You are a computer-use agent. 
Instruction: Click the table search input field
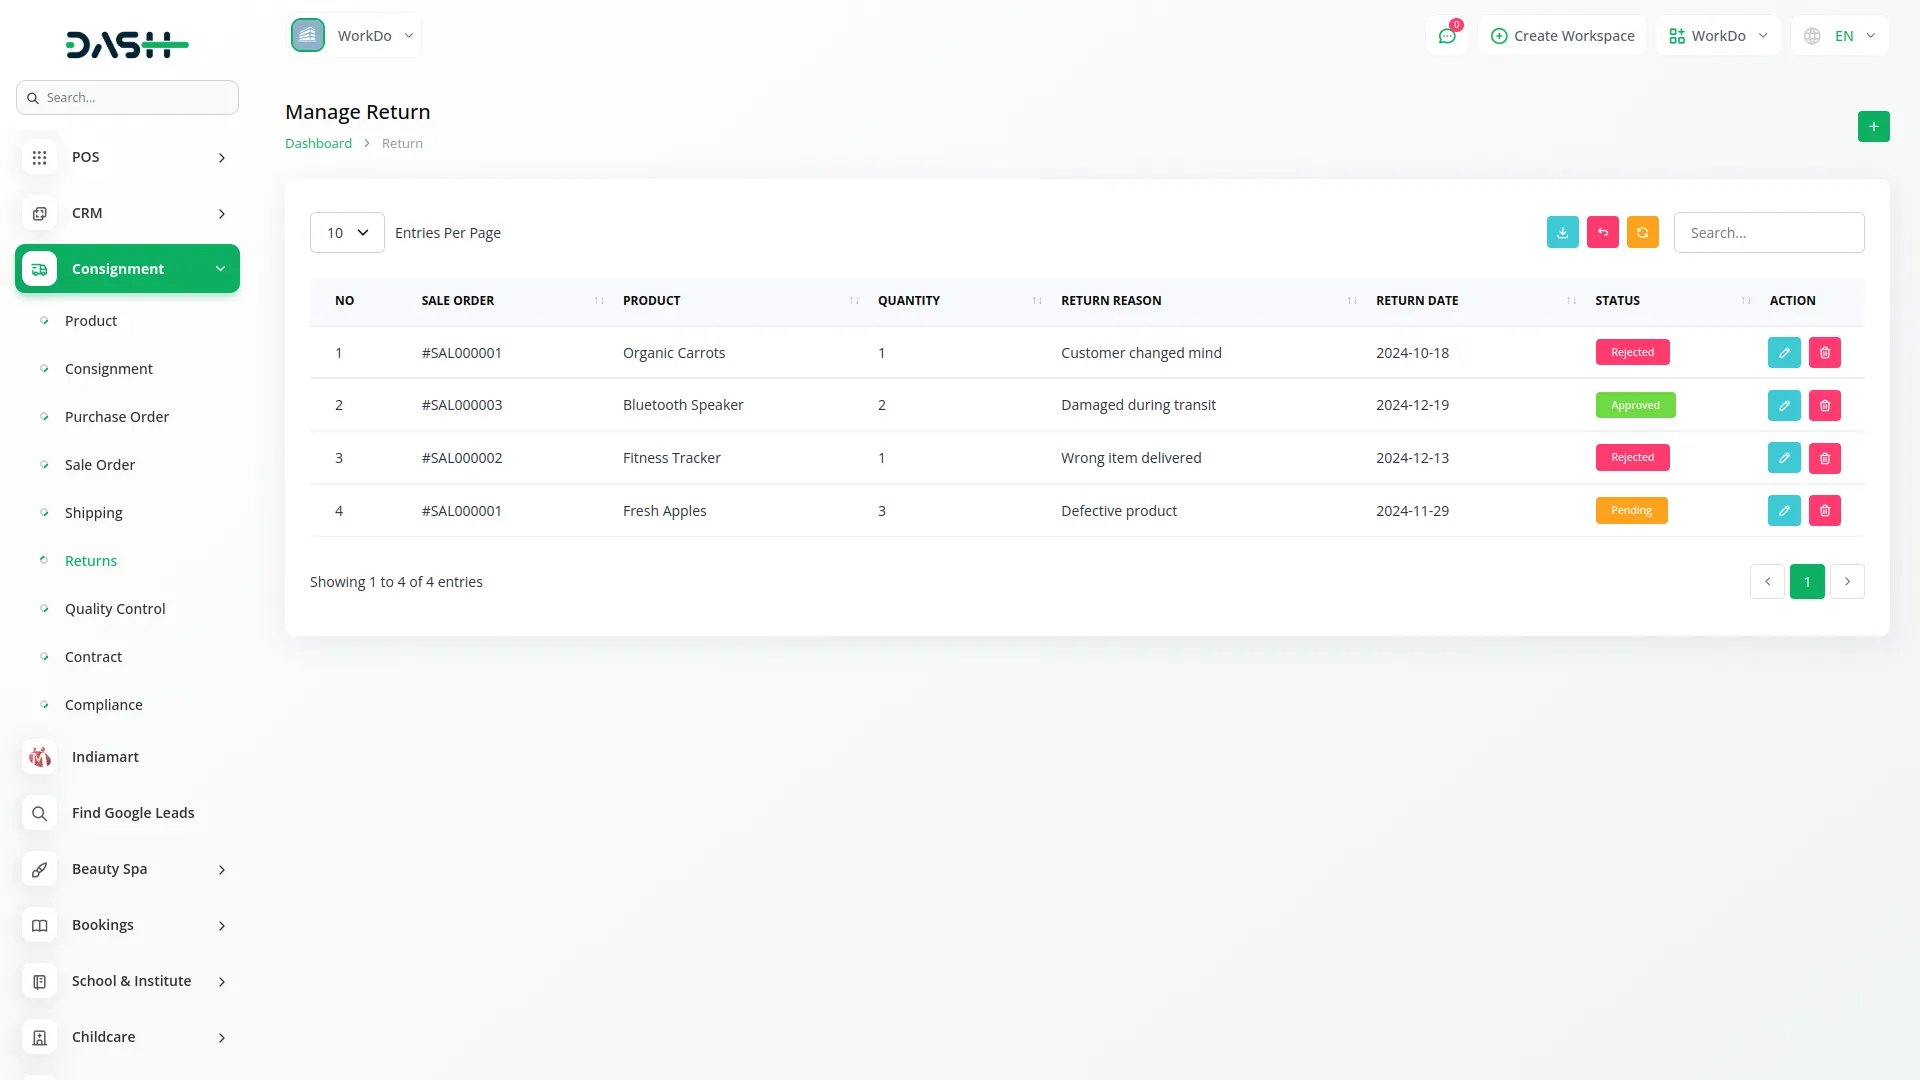(1768, 232)
